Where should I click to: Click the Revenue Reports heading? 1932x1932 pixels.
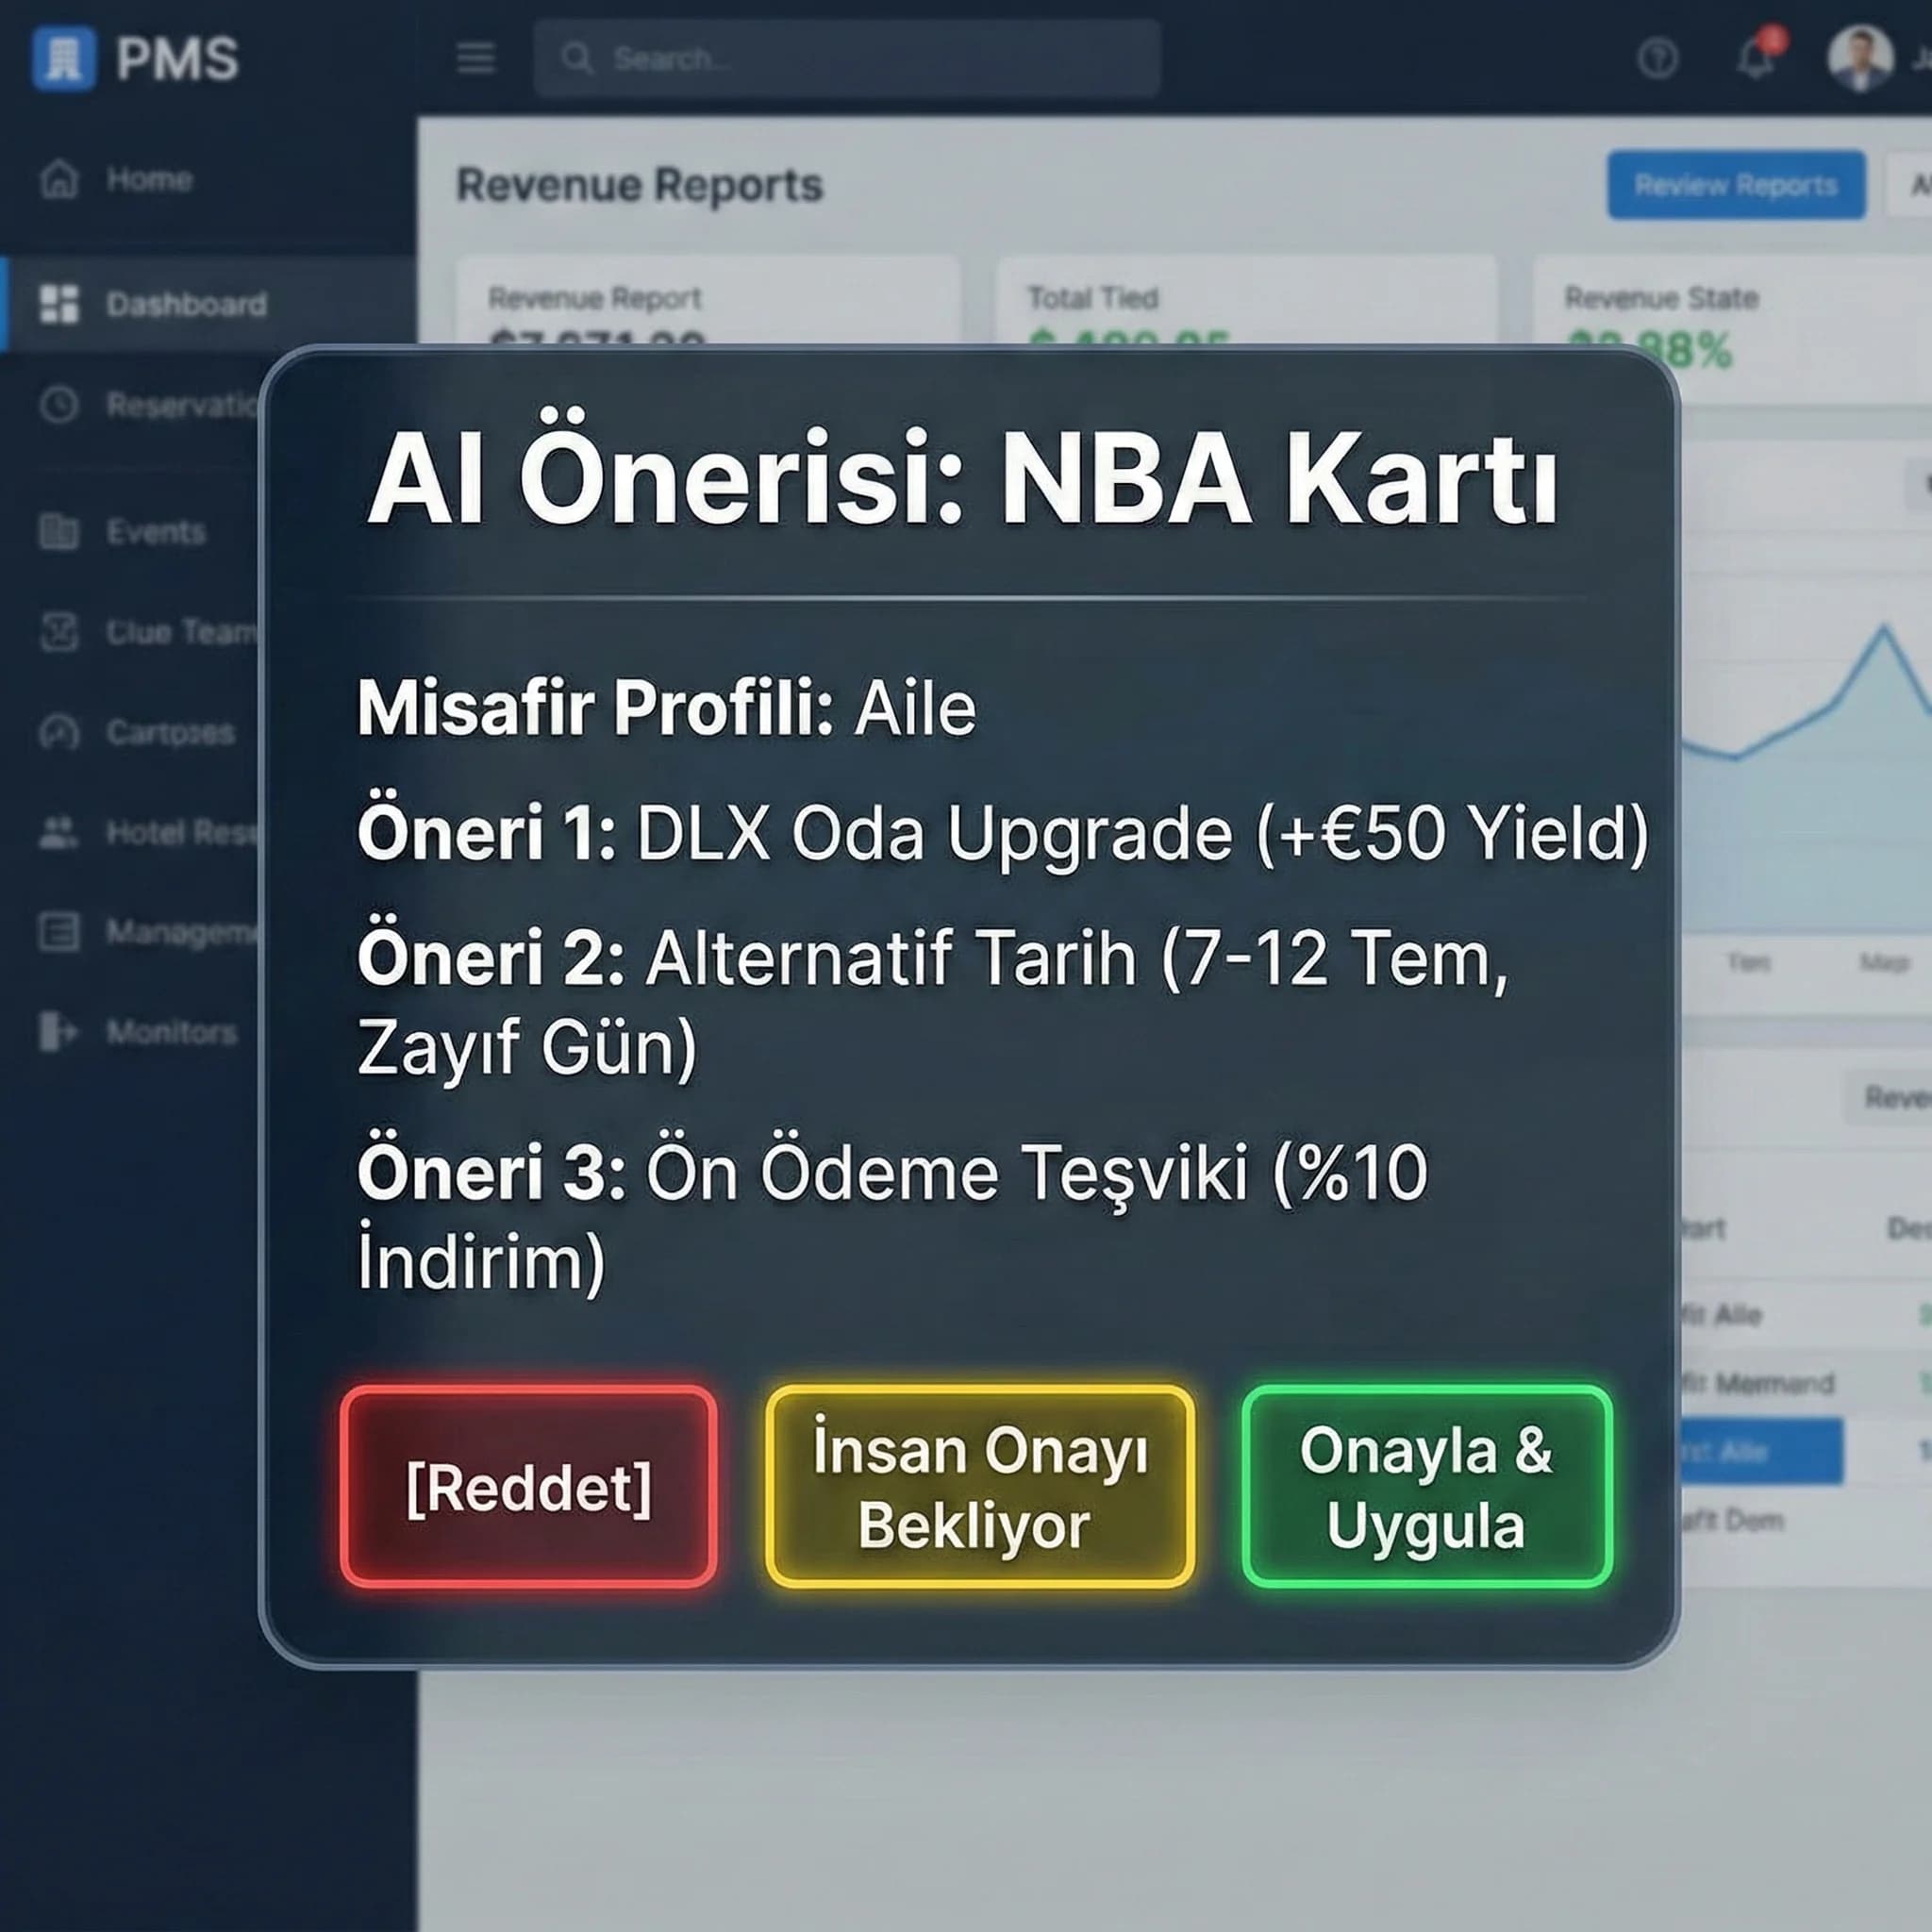click(x=640, y=185)
